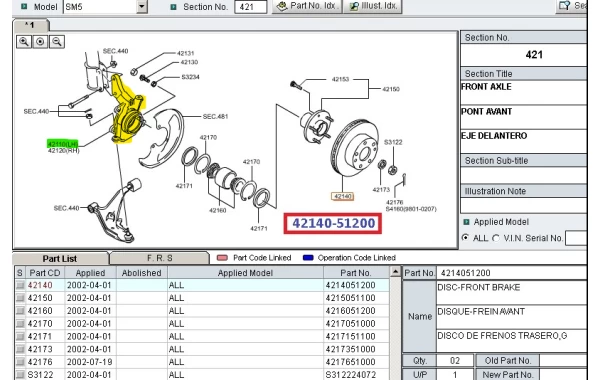
Task: Click the Applied Model green icon
Action: point(466,222)
